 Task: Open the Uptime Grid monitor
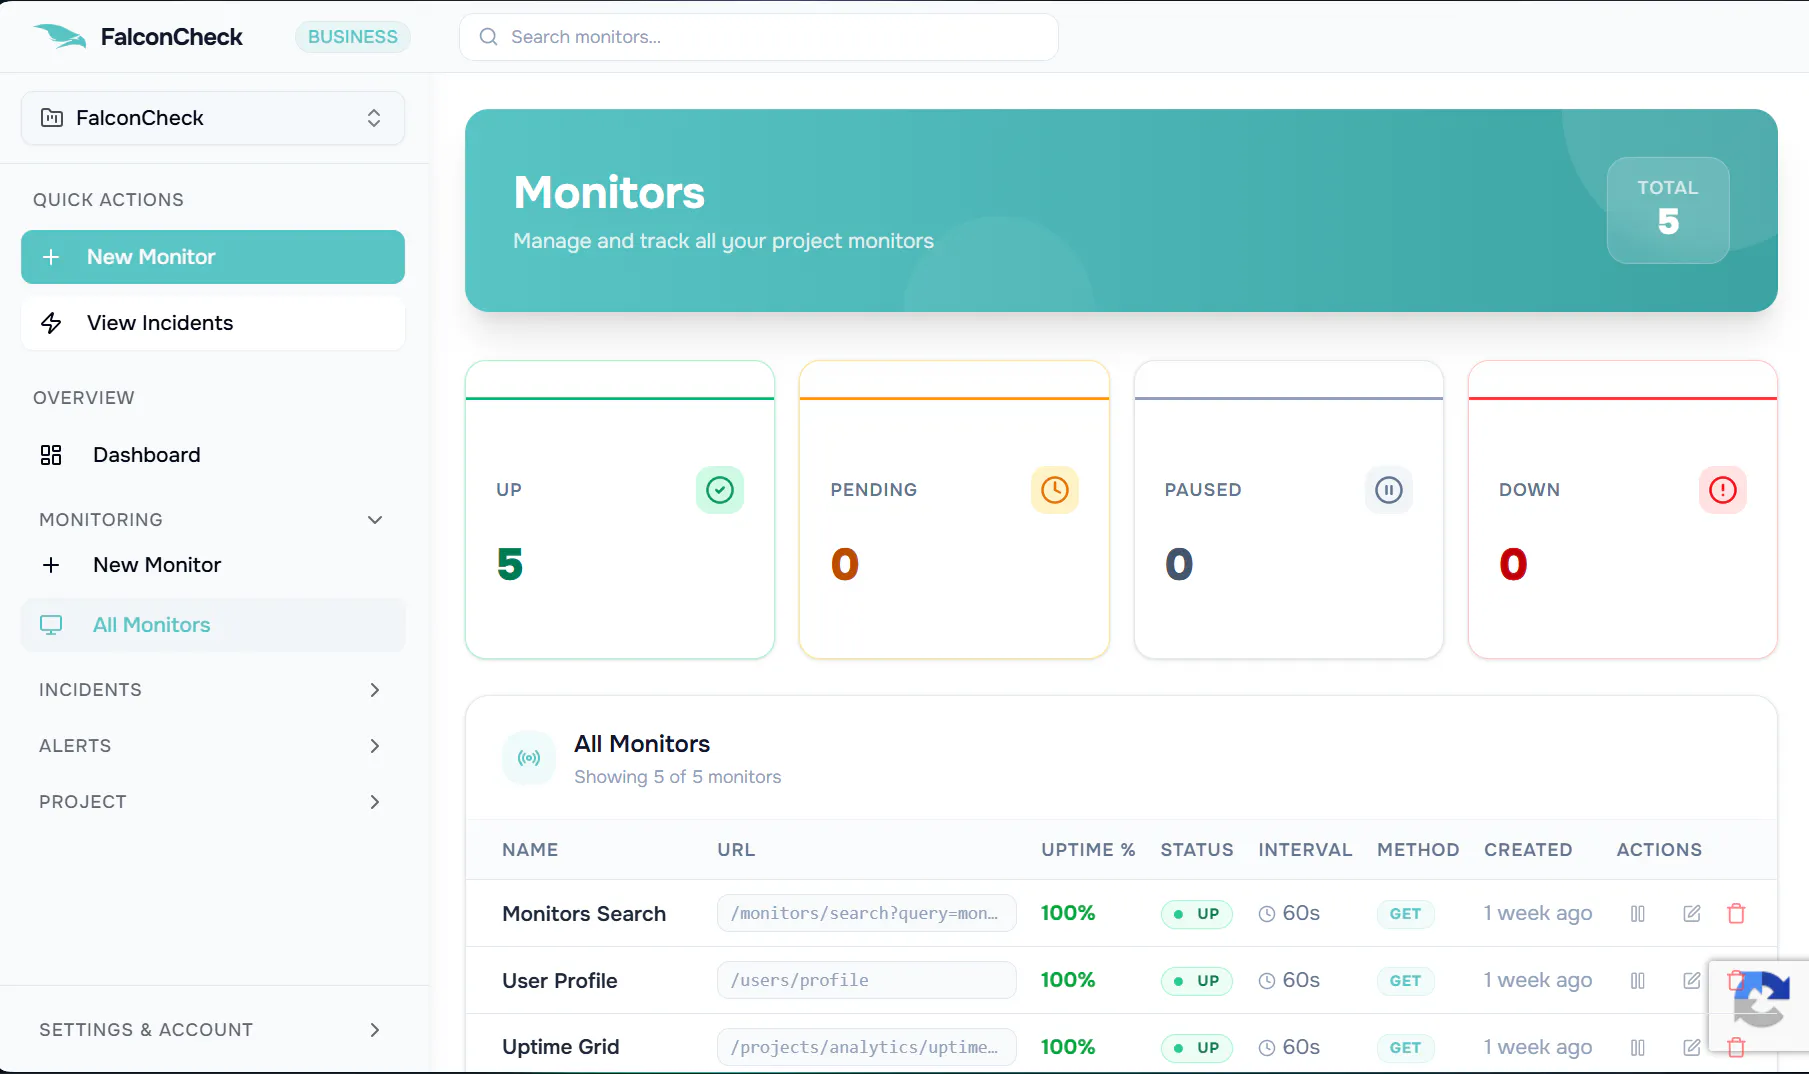561,1047
